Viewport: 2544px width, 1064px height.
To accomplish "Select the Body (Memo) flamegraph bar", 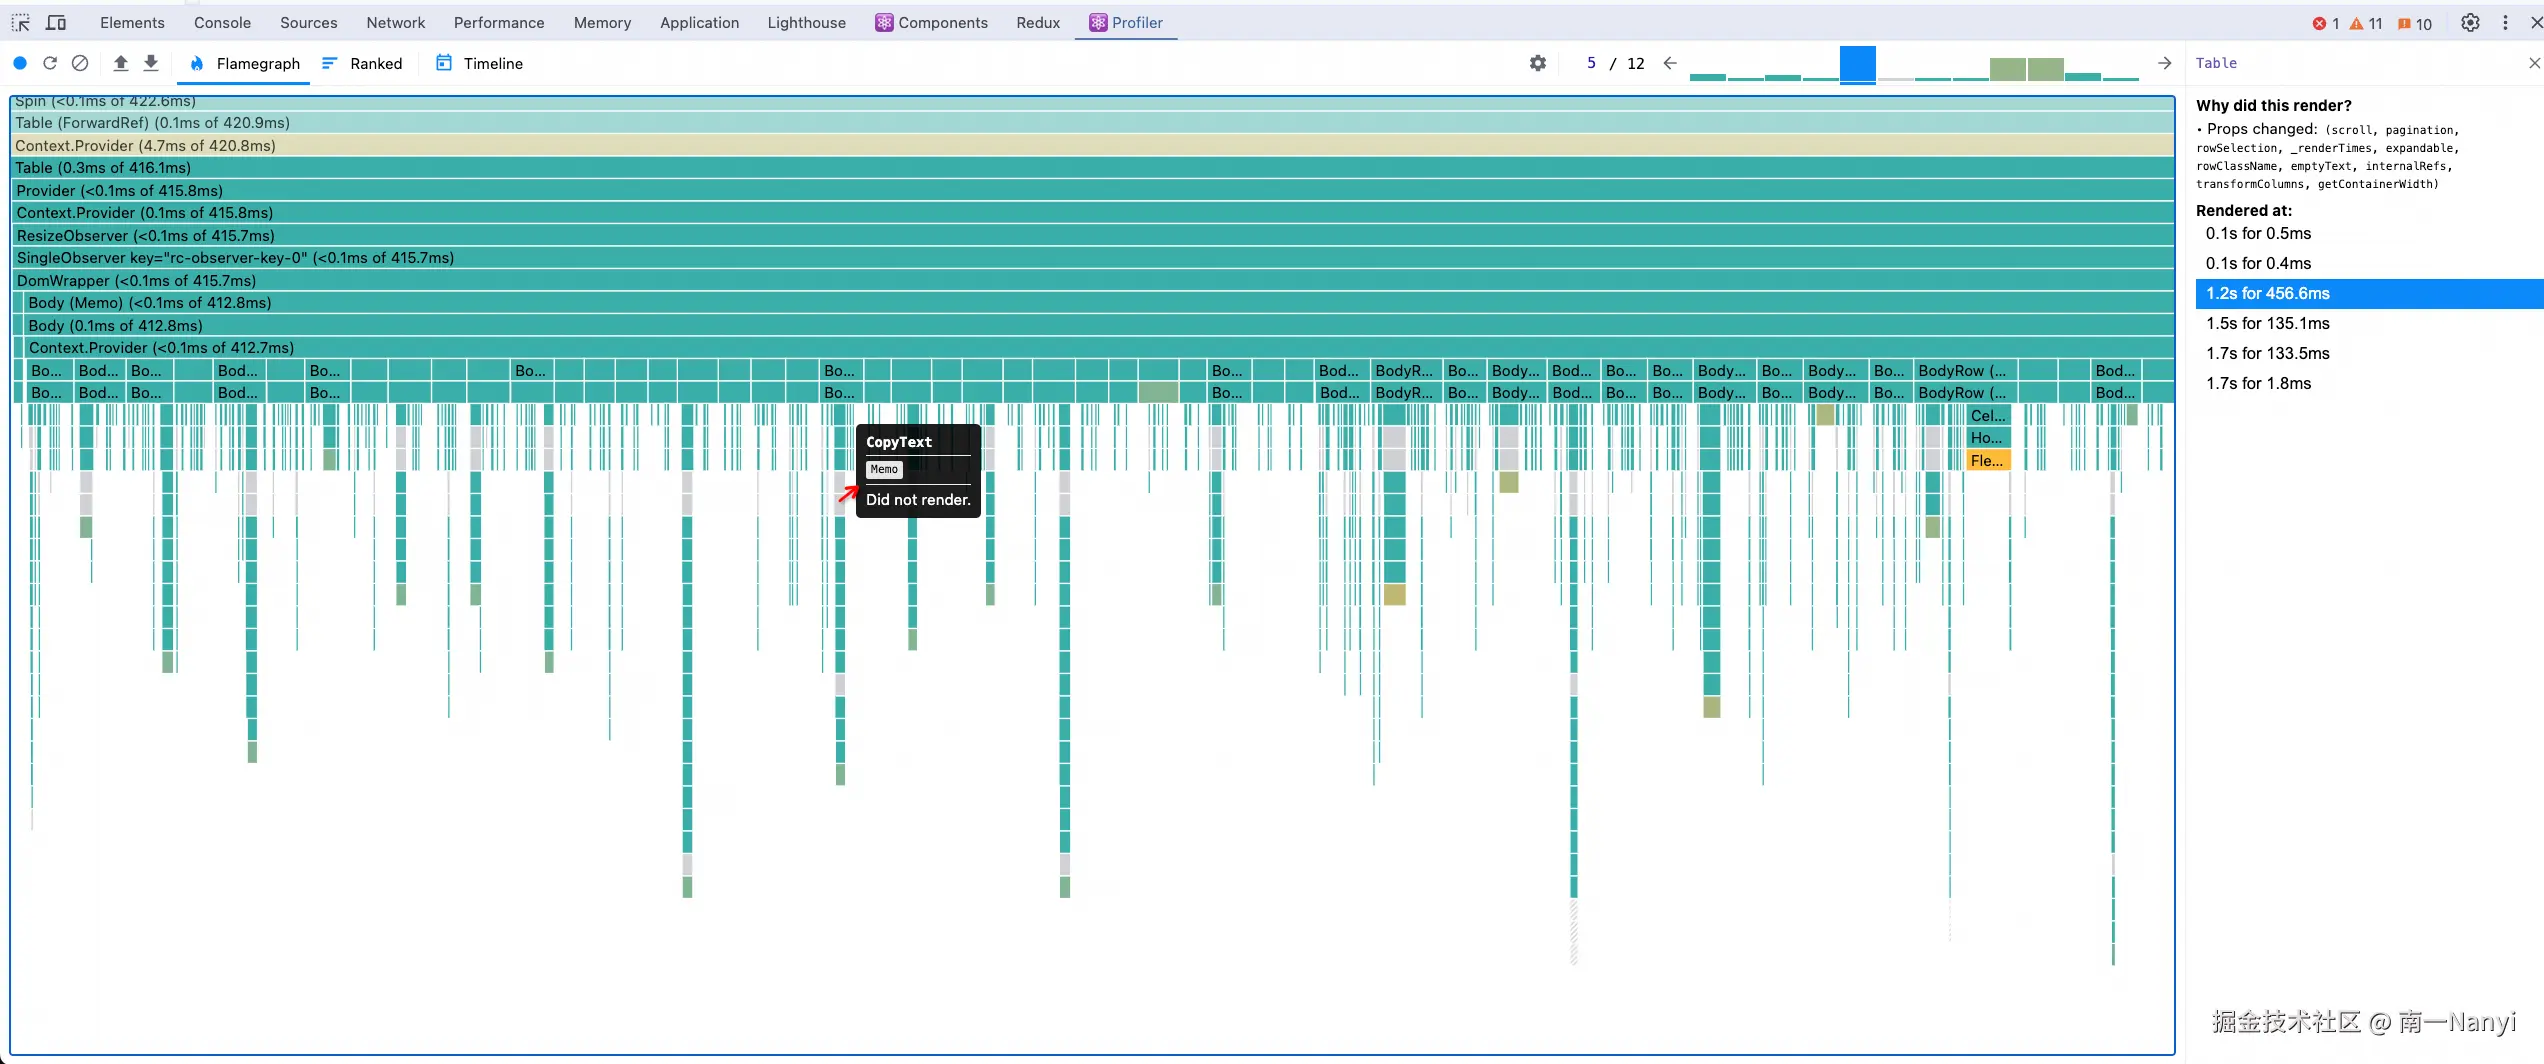I will (x=1098, y=303).
